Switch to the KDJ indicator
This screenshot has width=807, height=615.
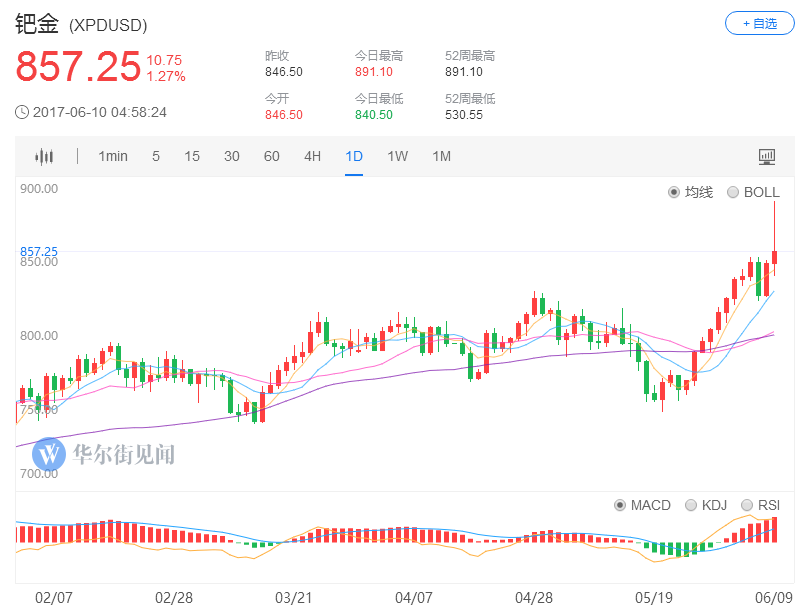pos(692,505)
